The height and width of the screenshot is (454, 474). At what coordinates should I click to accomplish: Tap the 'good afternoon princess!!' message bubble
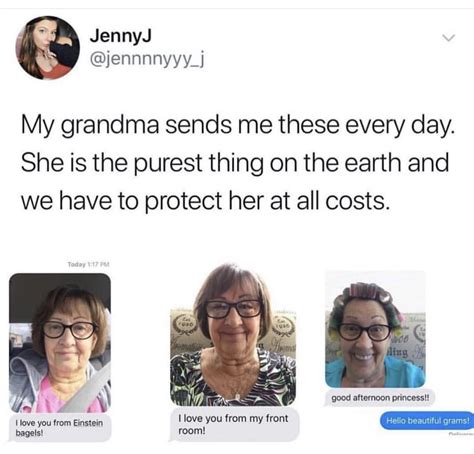(380, 398)
